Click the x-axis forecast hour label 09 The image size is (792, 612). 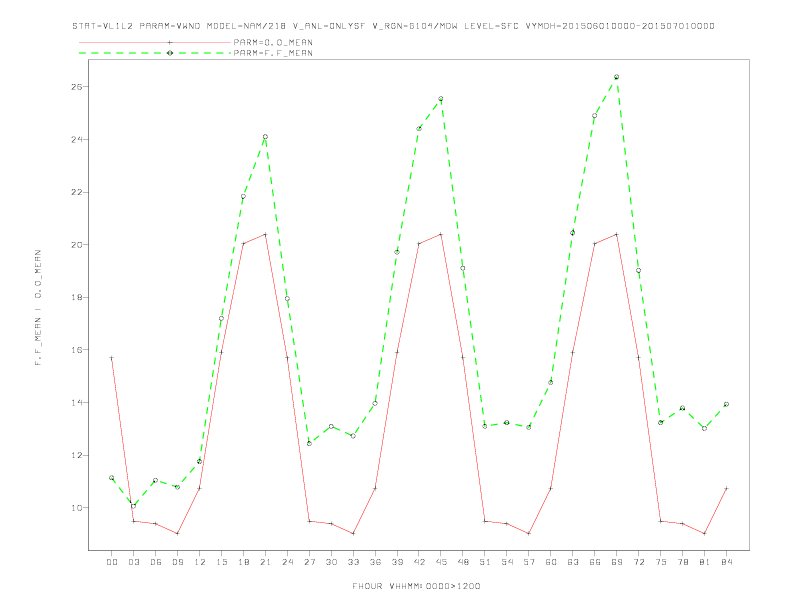tap(177, 562)
